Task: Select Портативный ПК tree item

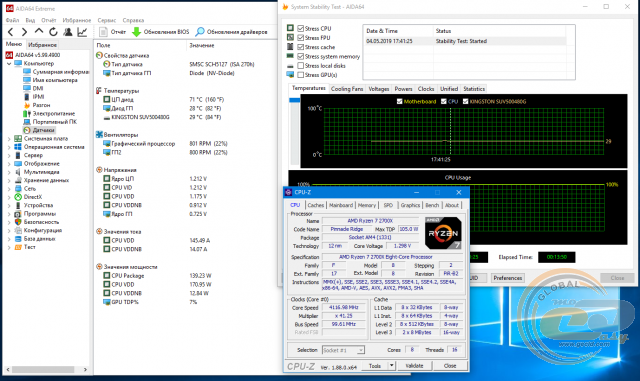Action: click(50, 122)
